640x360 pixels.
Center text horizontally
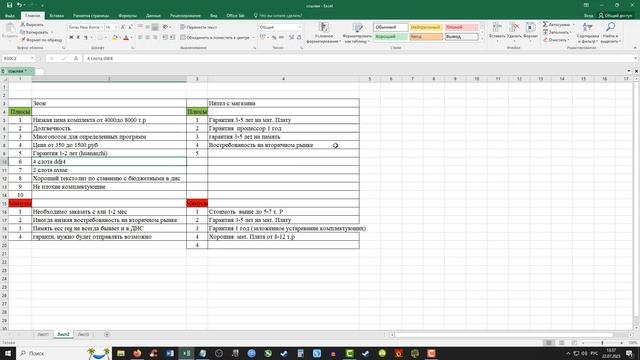tap(147, 38)
